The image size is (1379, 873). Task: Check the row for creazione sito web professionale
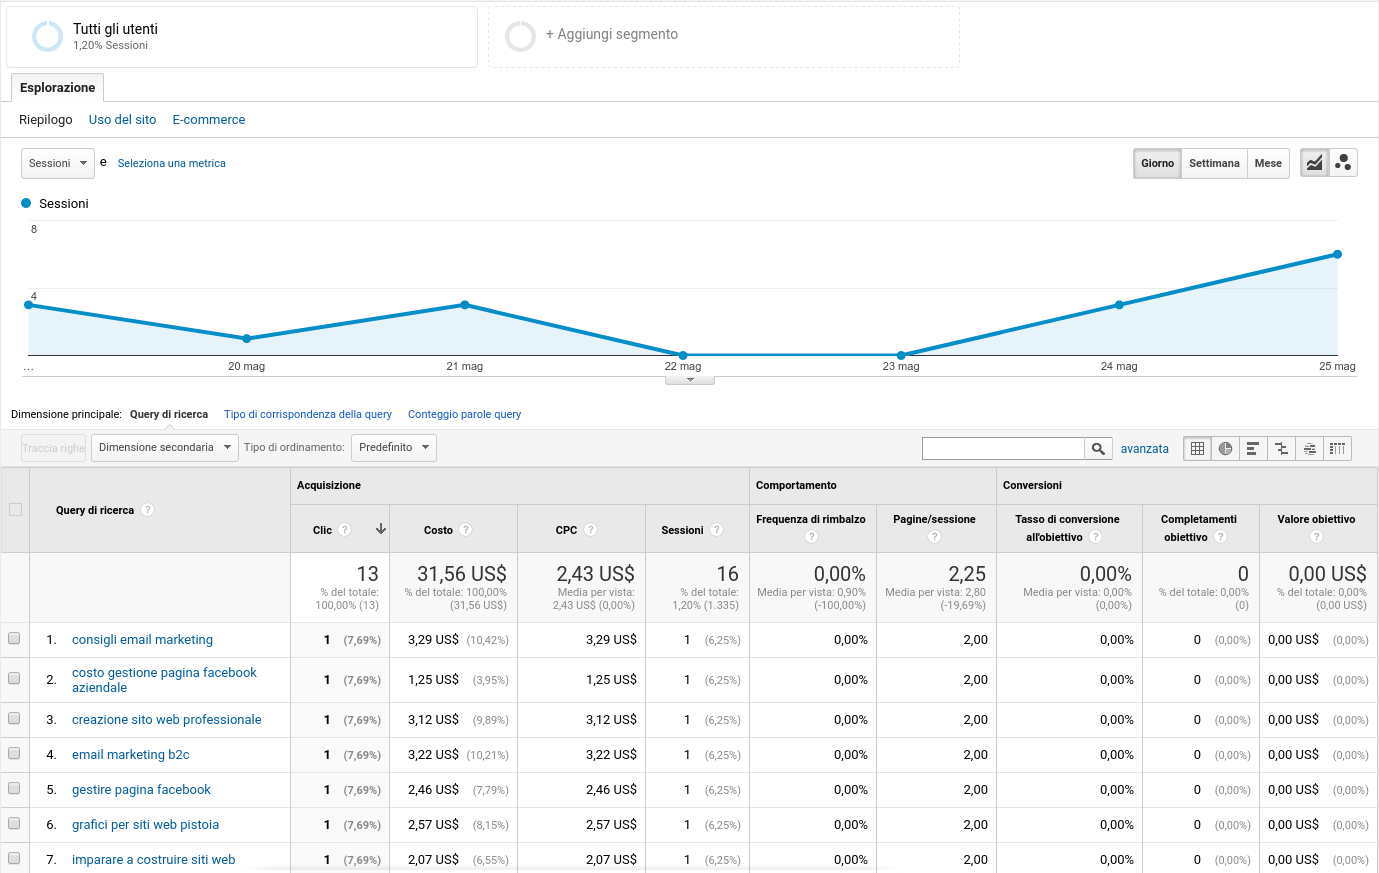tap(14, 718)
